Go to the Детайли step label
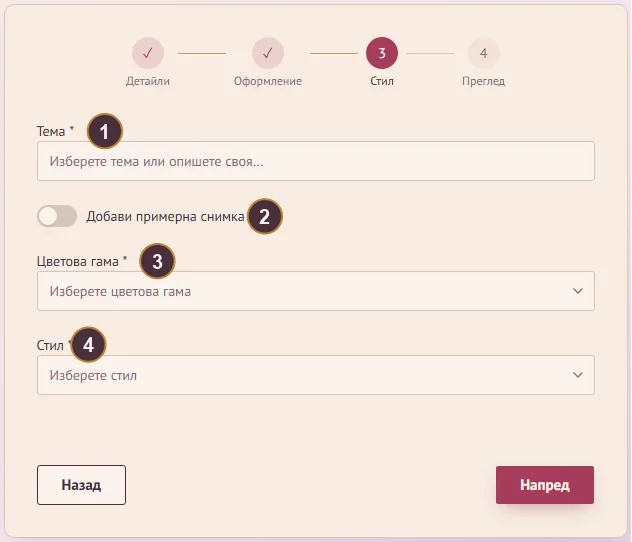The width and height of the screenshot is (632, 542). tap(148, 81)
